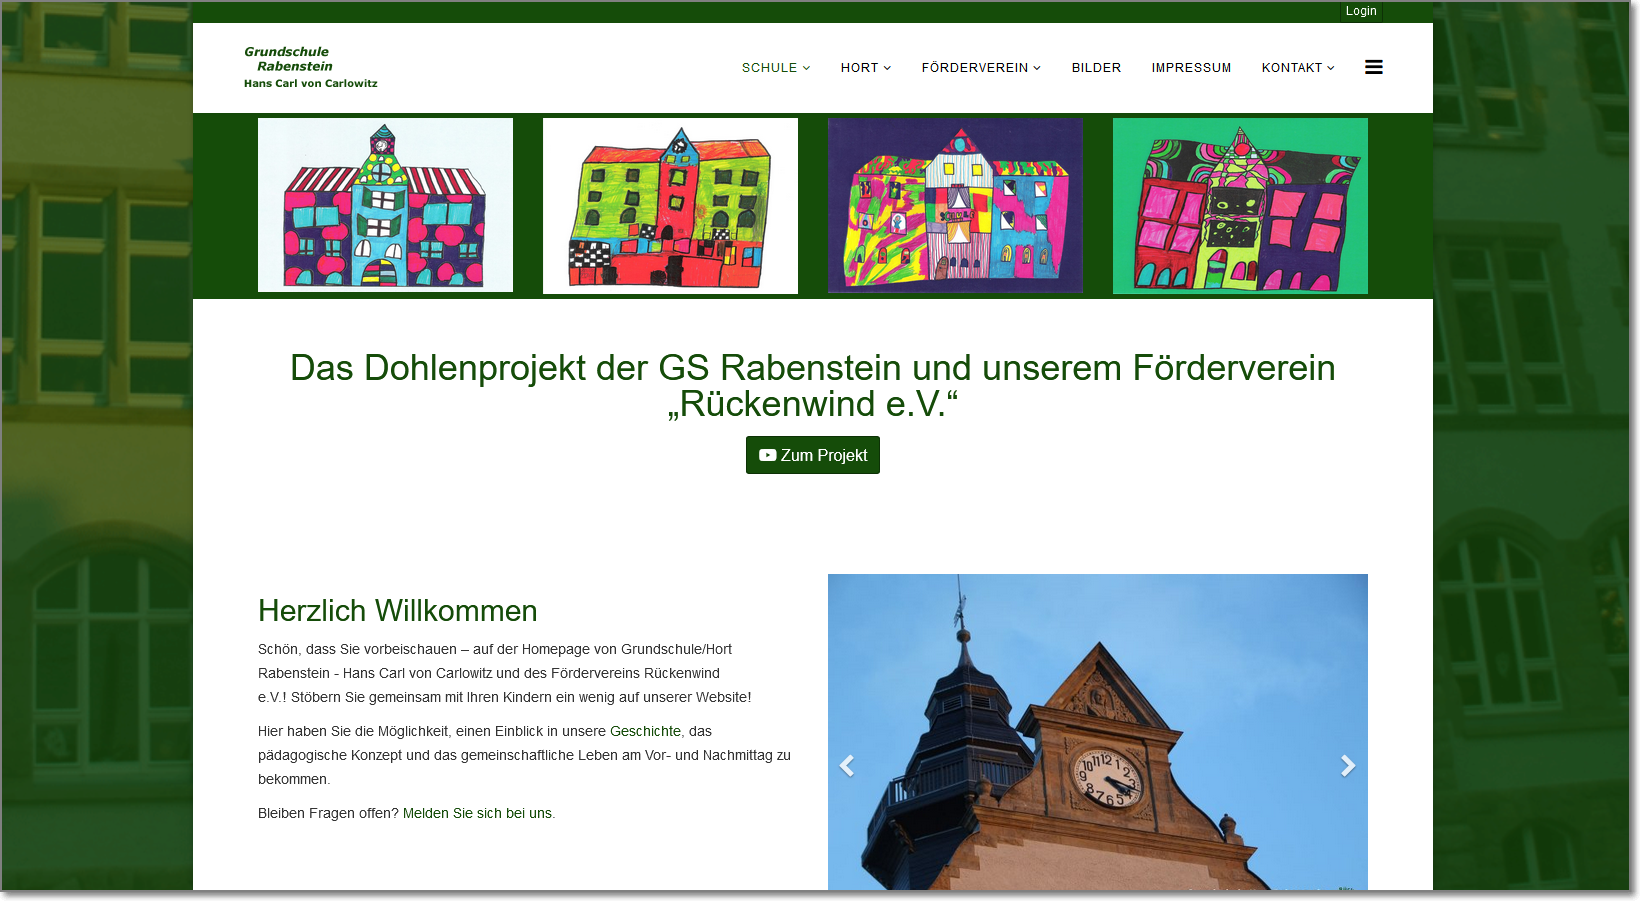The width and height of the screenshot is (1640, 901).
Task: Open the Förderverein dropdown menu
Action: click(980, 68)
